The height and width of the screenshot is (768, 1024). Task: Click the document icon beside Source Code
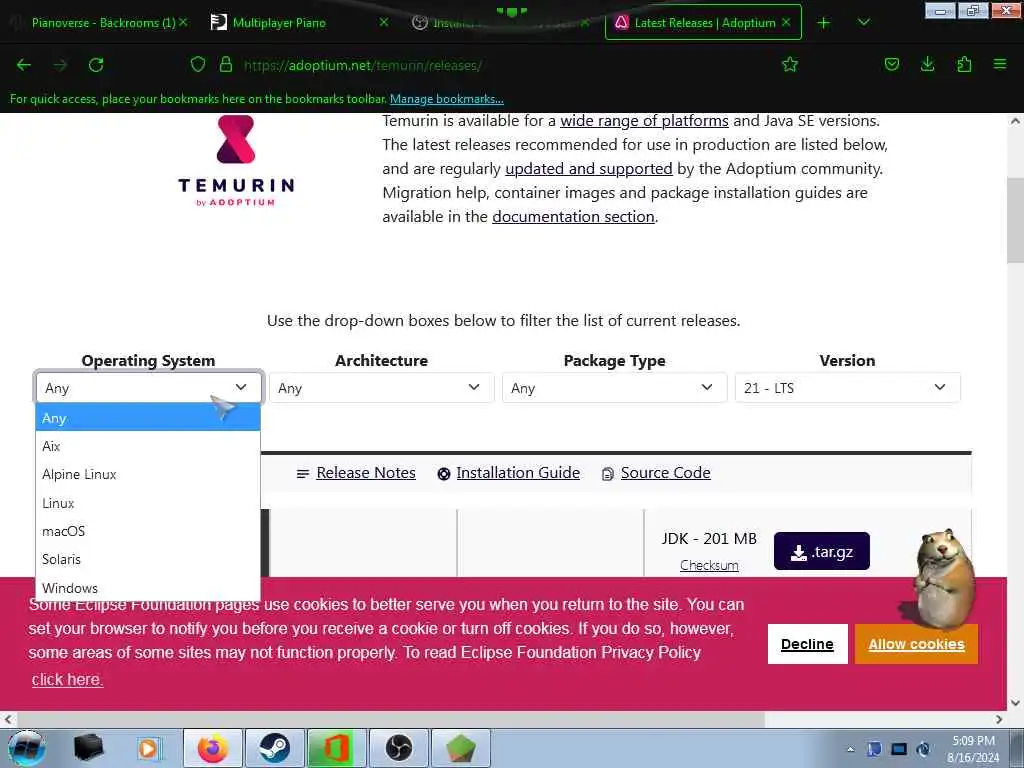[608, 474]
